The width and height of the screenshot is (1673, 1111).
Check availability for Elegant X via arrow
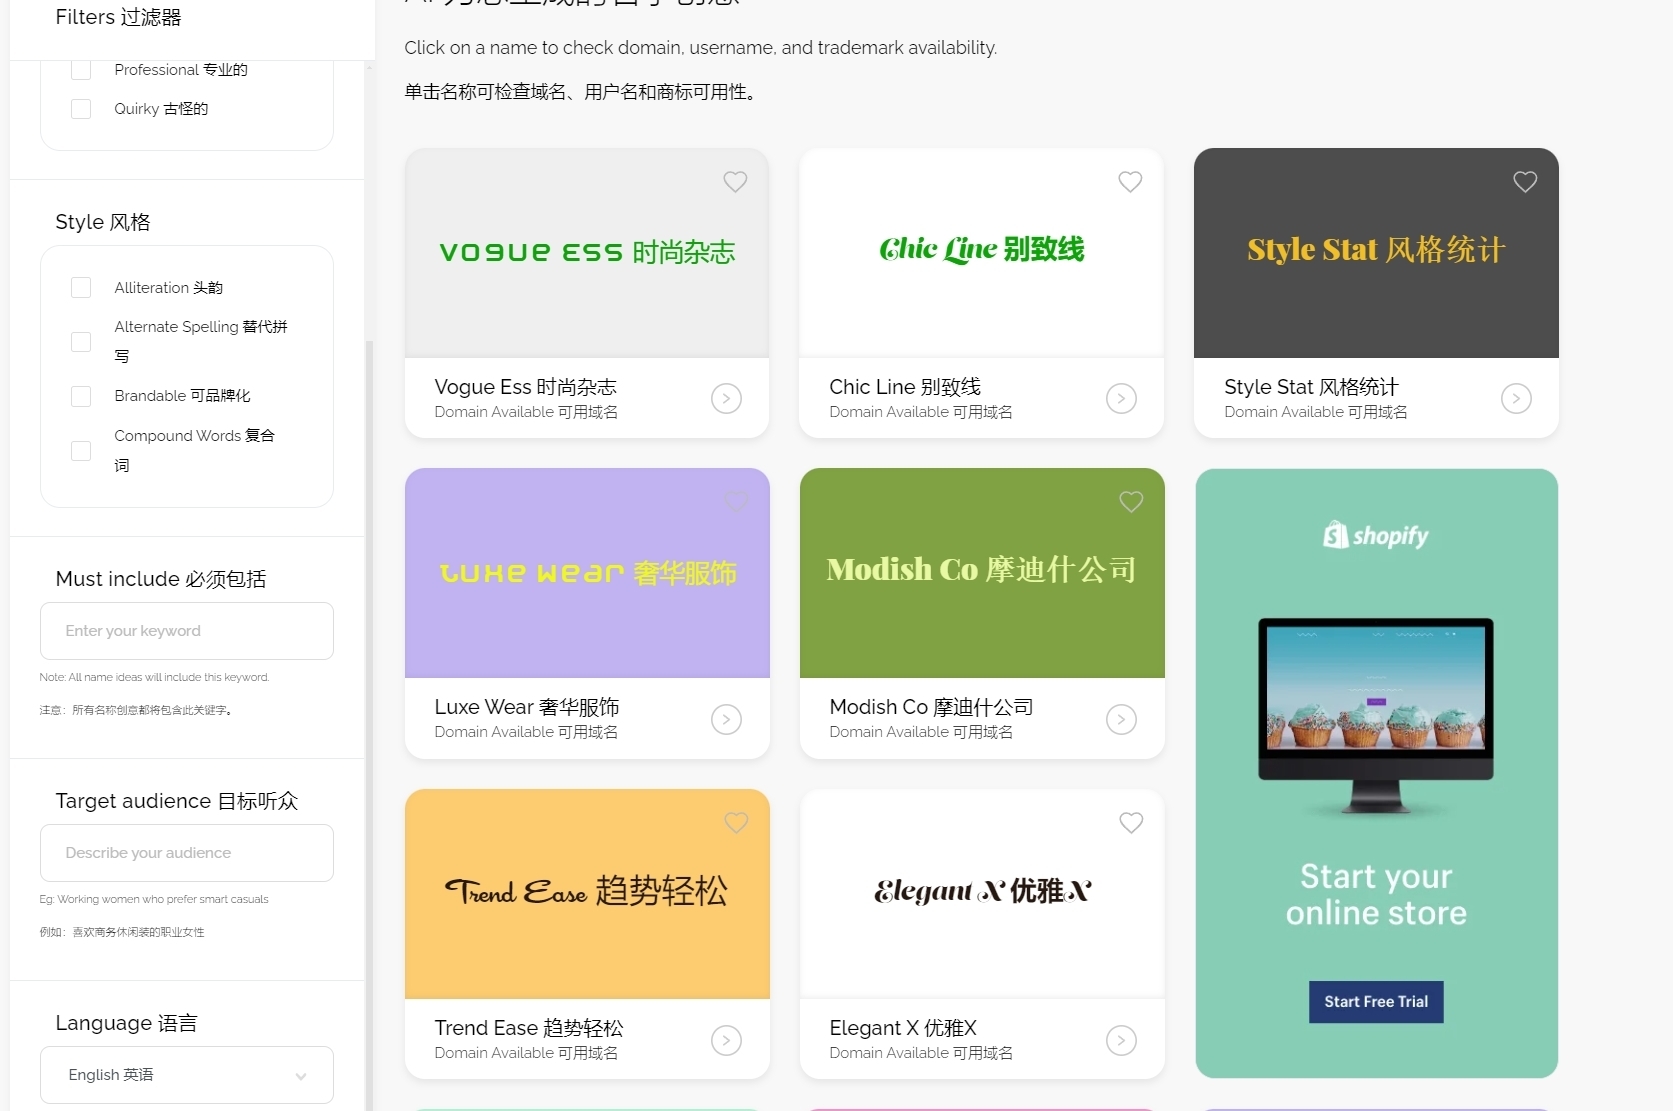tap(1121, 1040)
